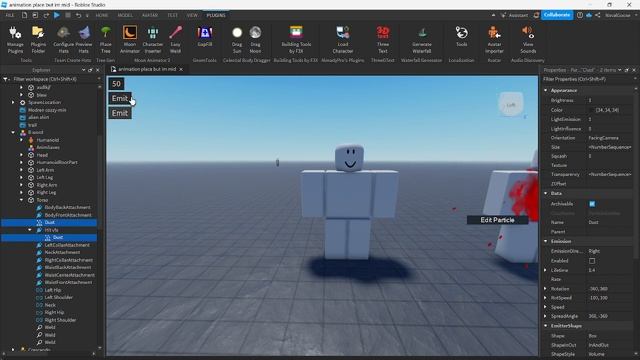
Task: Click the Edit Particle button
Action: click(x=497, y=220)
